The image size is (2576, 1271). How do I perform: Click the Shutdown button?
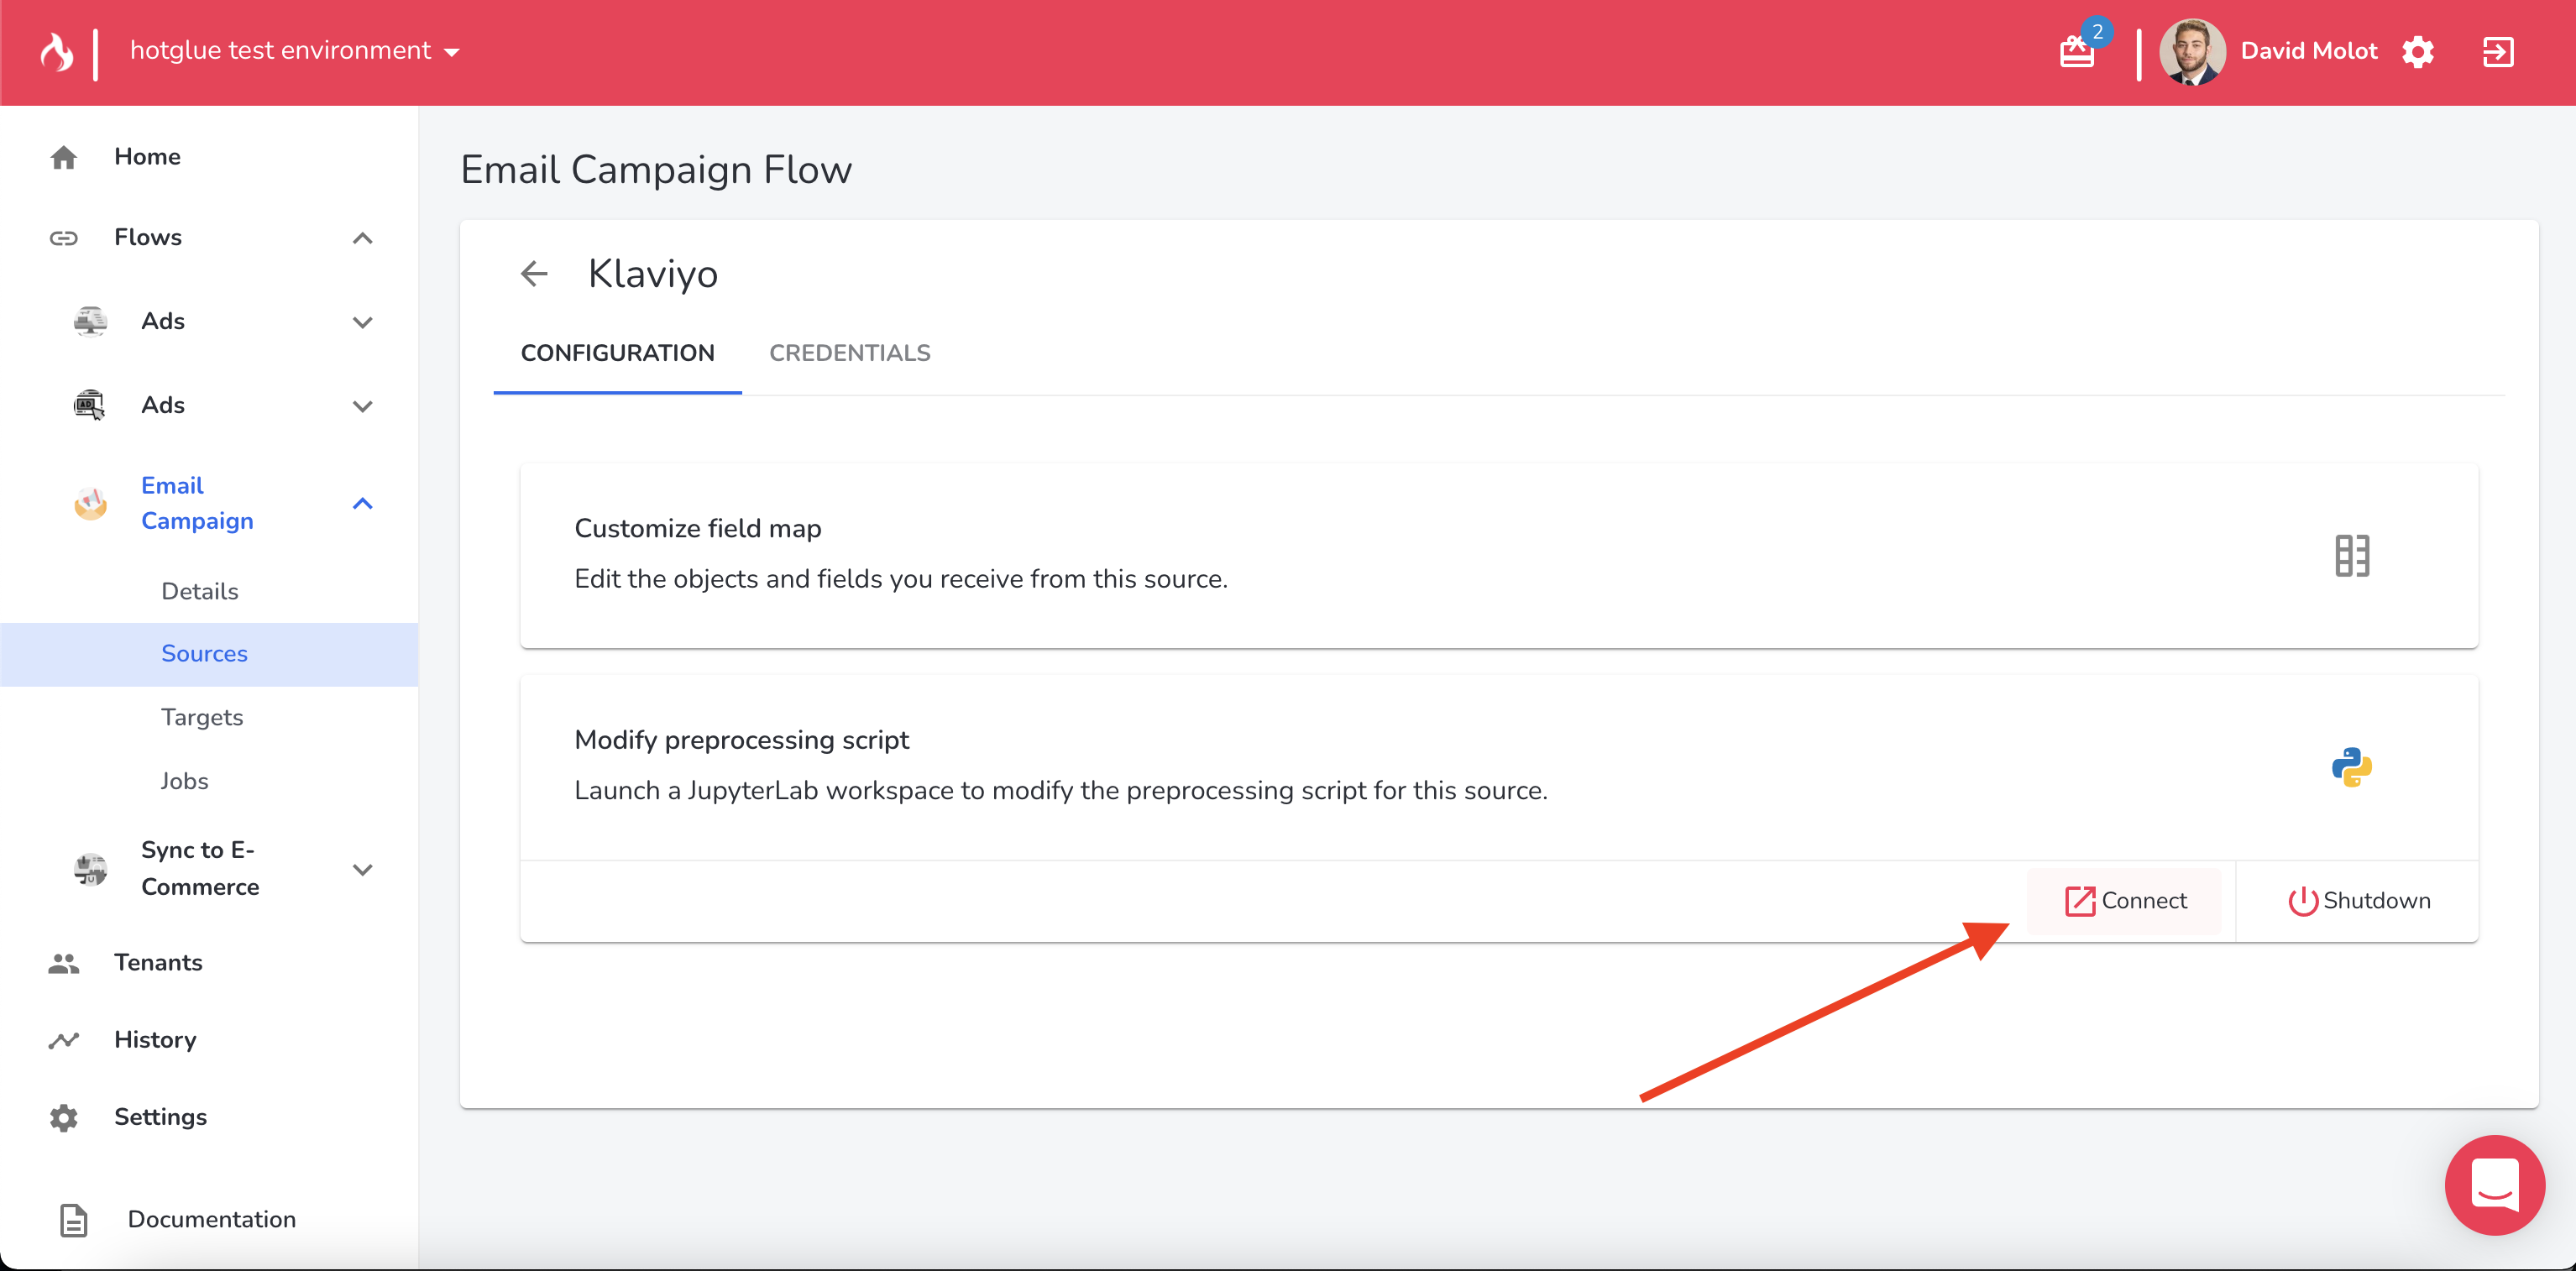2358,901
